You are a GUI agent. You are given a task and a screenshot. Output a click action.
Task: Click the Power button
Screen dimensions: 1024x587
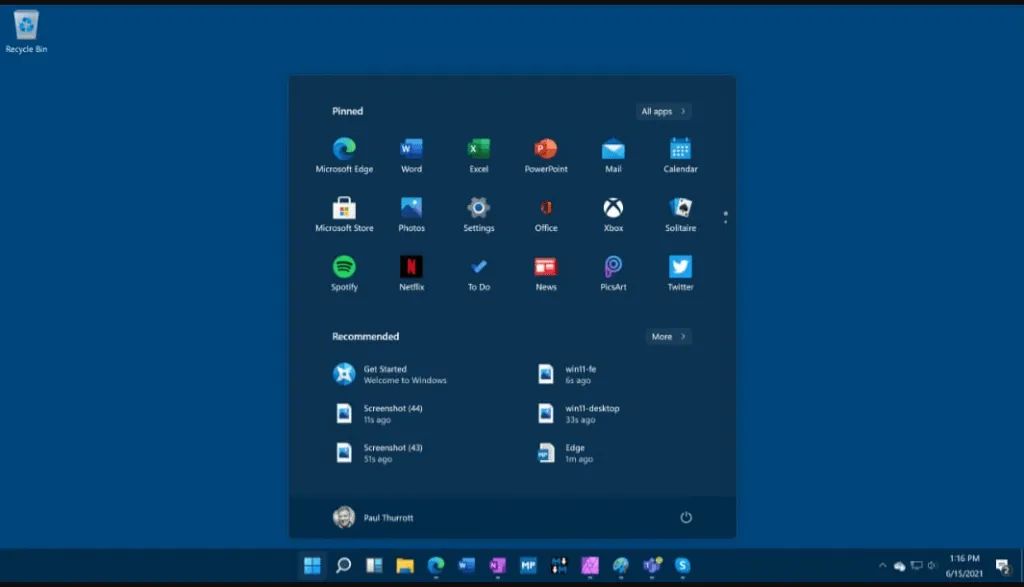pos(686,517)
